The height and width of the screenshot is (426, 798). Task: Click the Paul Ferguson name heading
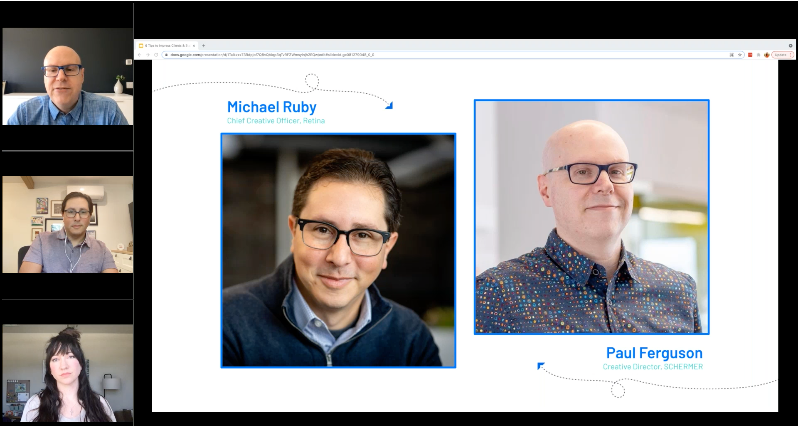pyautogui.click(x=654, y=353)
